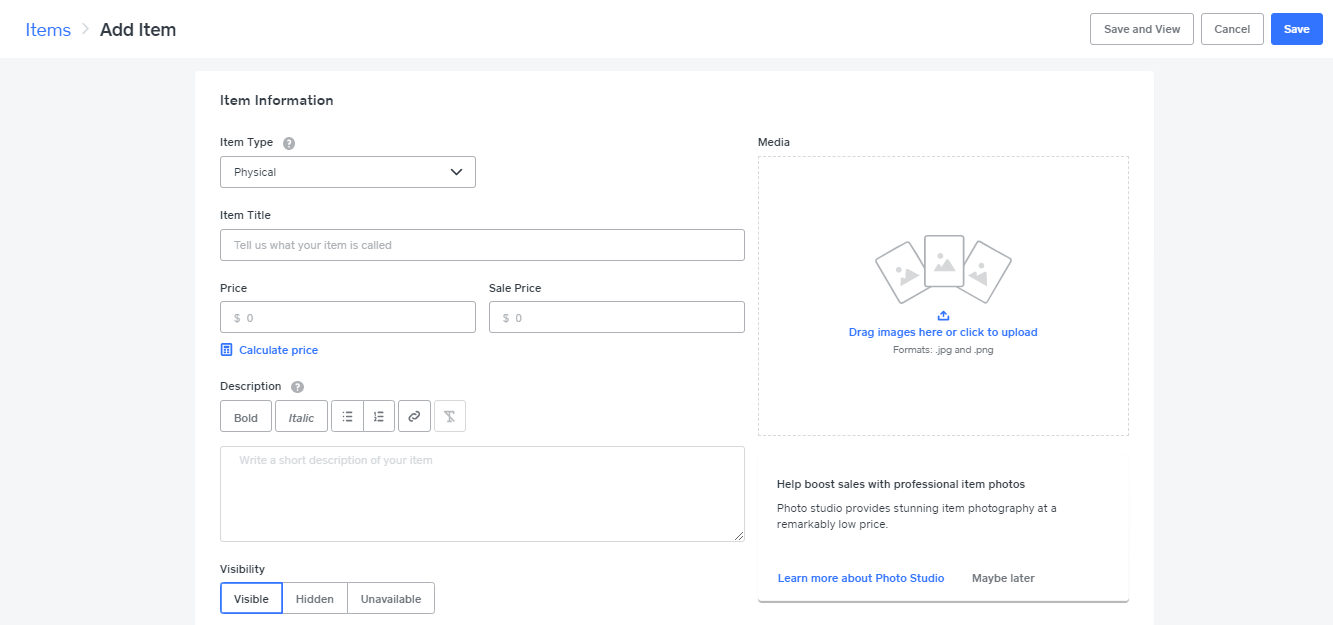Toggle Italic formatting in the description toolbar
The image size is (1333, 625).
(x=301, y=416)
